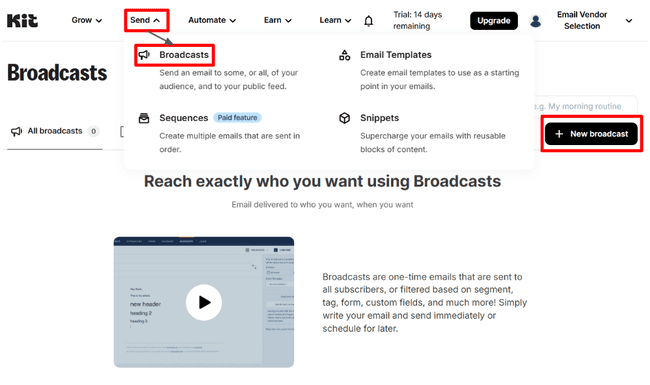Click the video thumbnail preview
Screen dimensions: 650x385
click(x=204, y=302)
